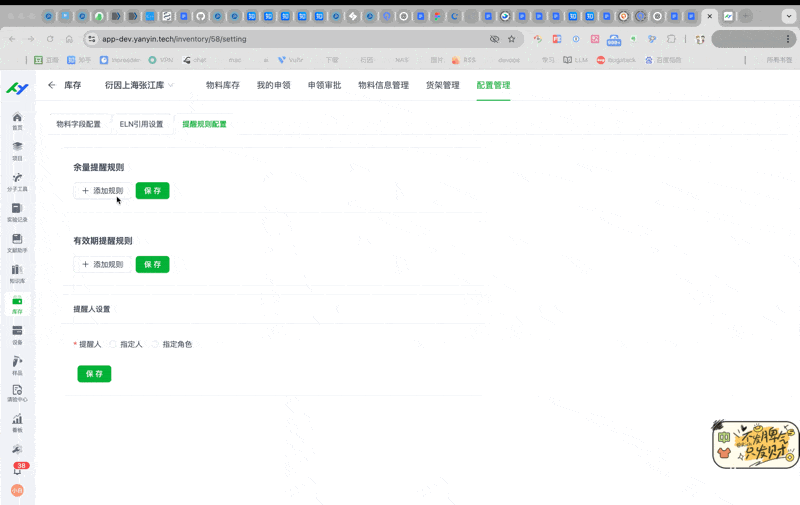Open 申领审批 menu item
Image resolution: width=800 pixels, height=505 pixels.
324,86
